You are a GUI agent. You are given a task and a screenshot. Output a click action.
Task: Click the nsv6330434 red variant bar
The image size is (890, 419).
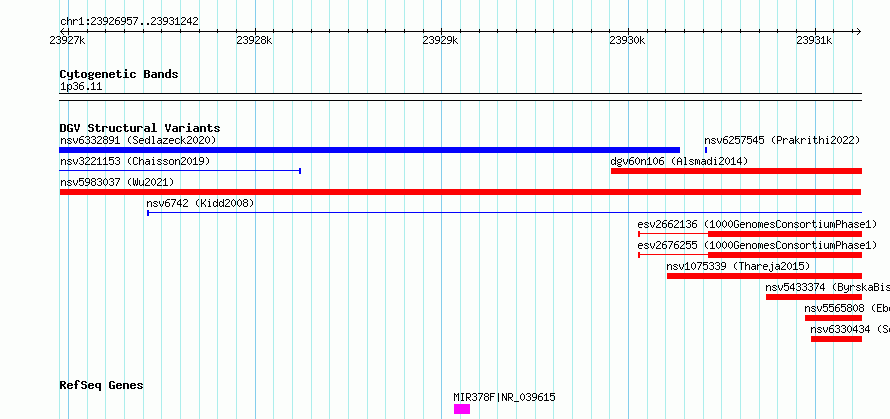[837, 339]
